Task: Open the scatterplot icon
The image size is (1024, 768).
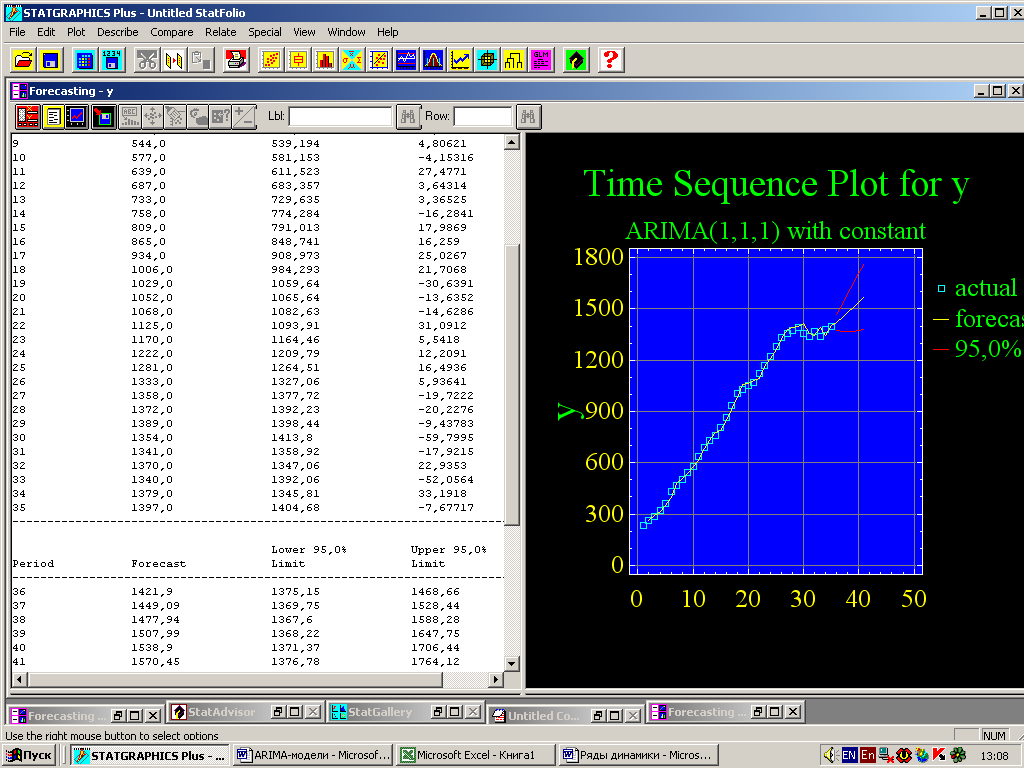Action: [271, 60]
